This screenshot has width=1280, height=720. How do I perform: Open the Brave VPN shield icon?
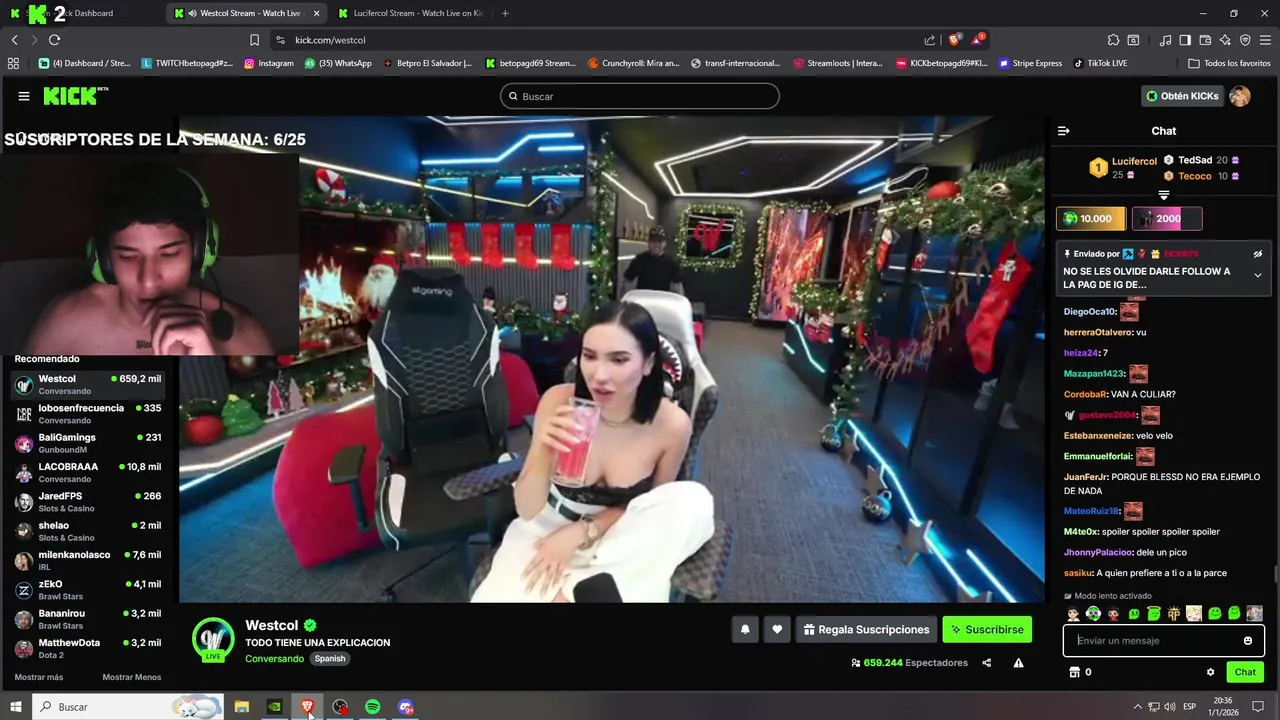tap(1245, 40)
